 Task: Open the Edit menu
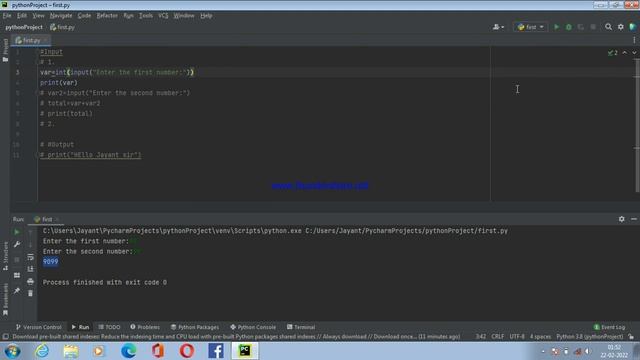click(x=22, y=16)
